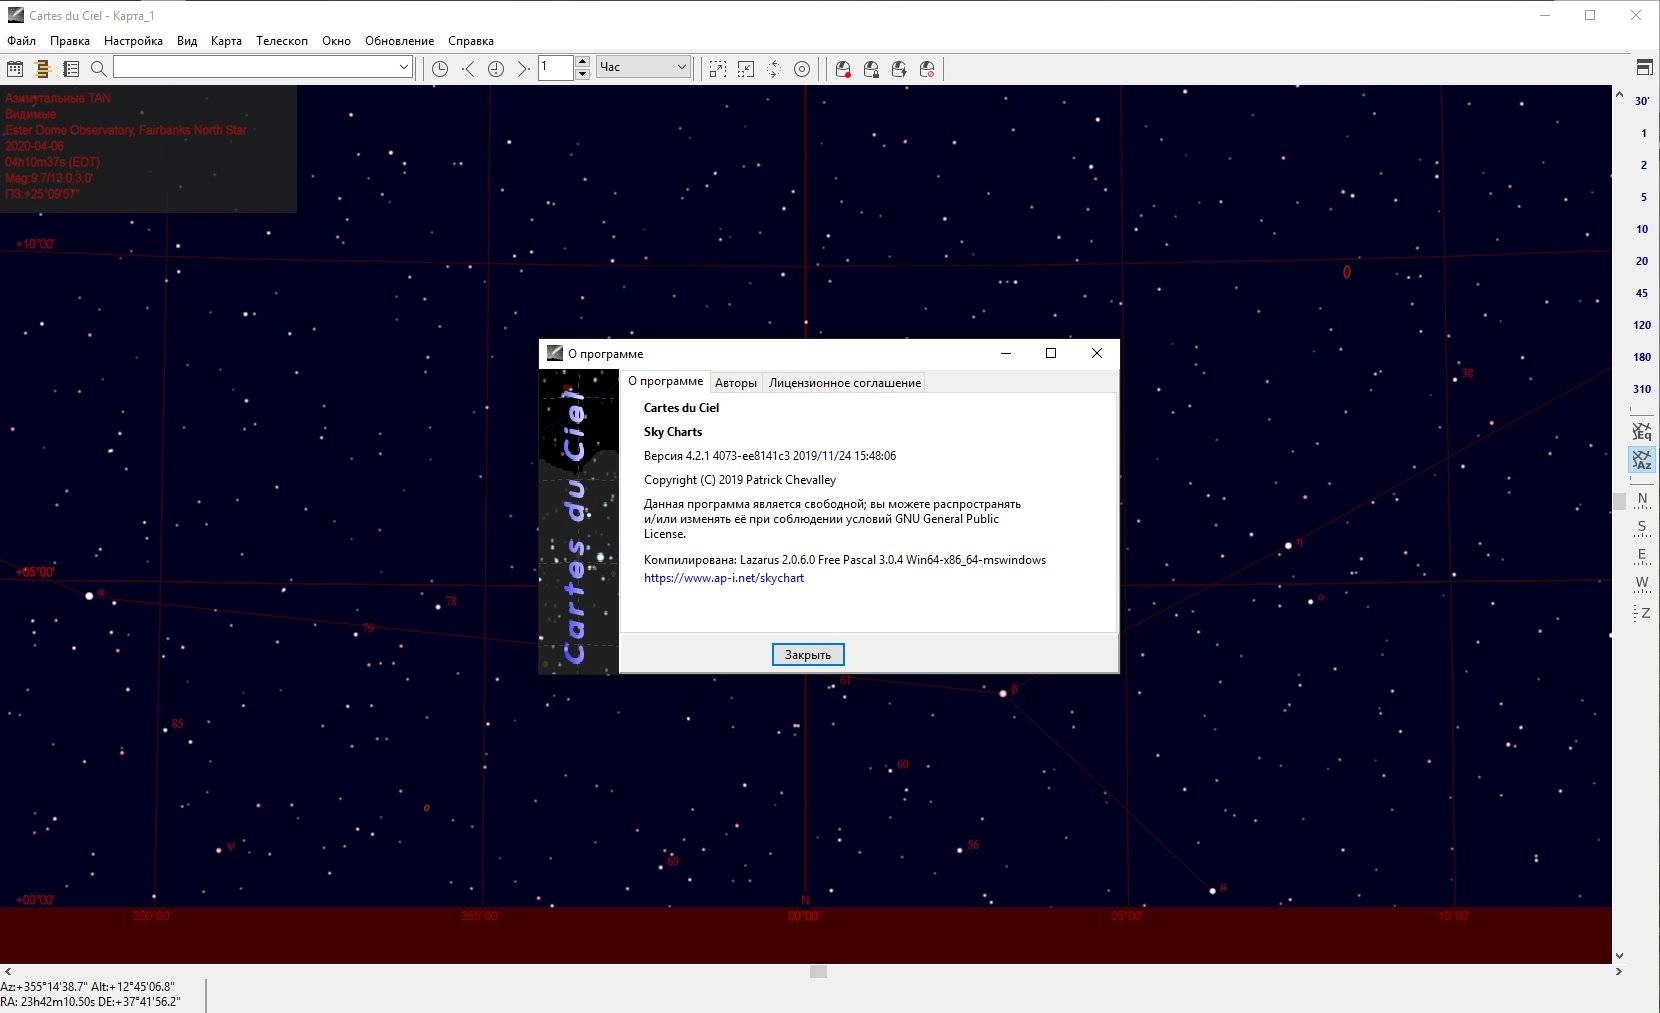Image resolution: width=1660 pixels, height=1013 pixels.
Task: Step time forward with right arrow
Action: click(x=523, y=69)
